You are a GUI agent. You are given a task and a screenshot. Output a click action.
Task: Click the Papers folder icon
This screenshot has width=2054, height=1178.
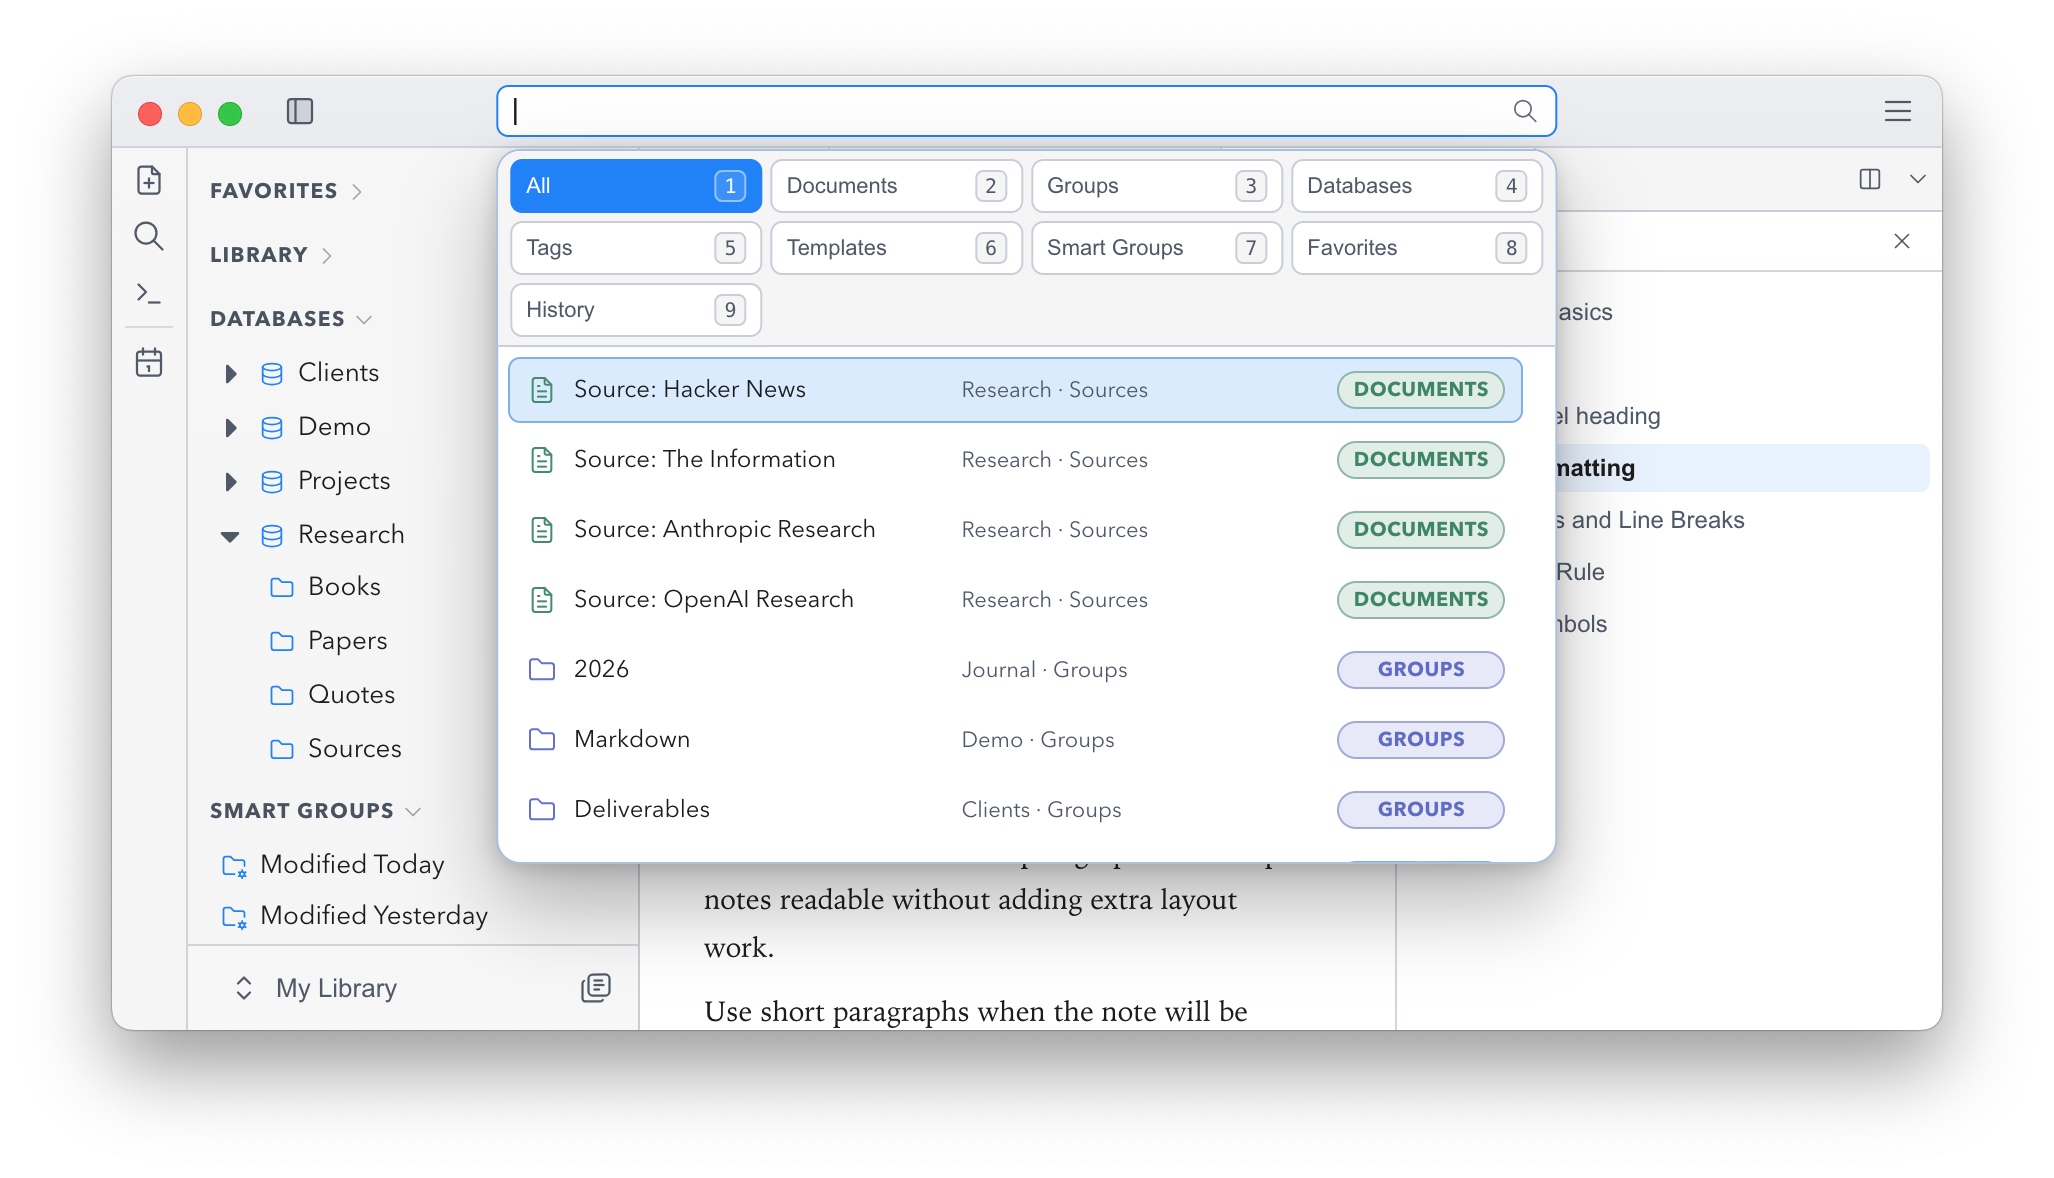[x=282, y=641]
